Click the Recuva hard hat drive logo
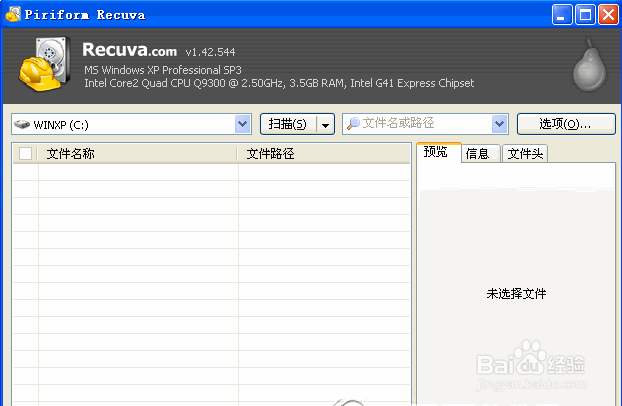Screen dimensions: 622x406 point(45,64)
